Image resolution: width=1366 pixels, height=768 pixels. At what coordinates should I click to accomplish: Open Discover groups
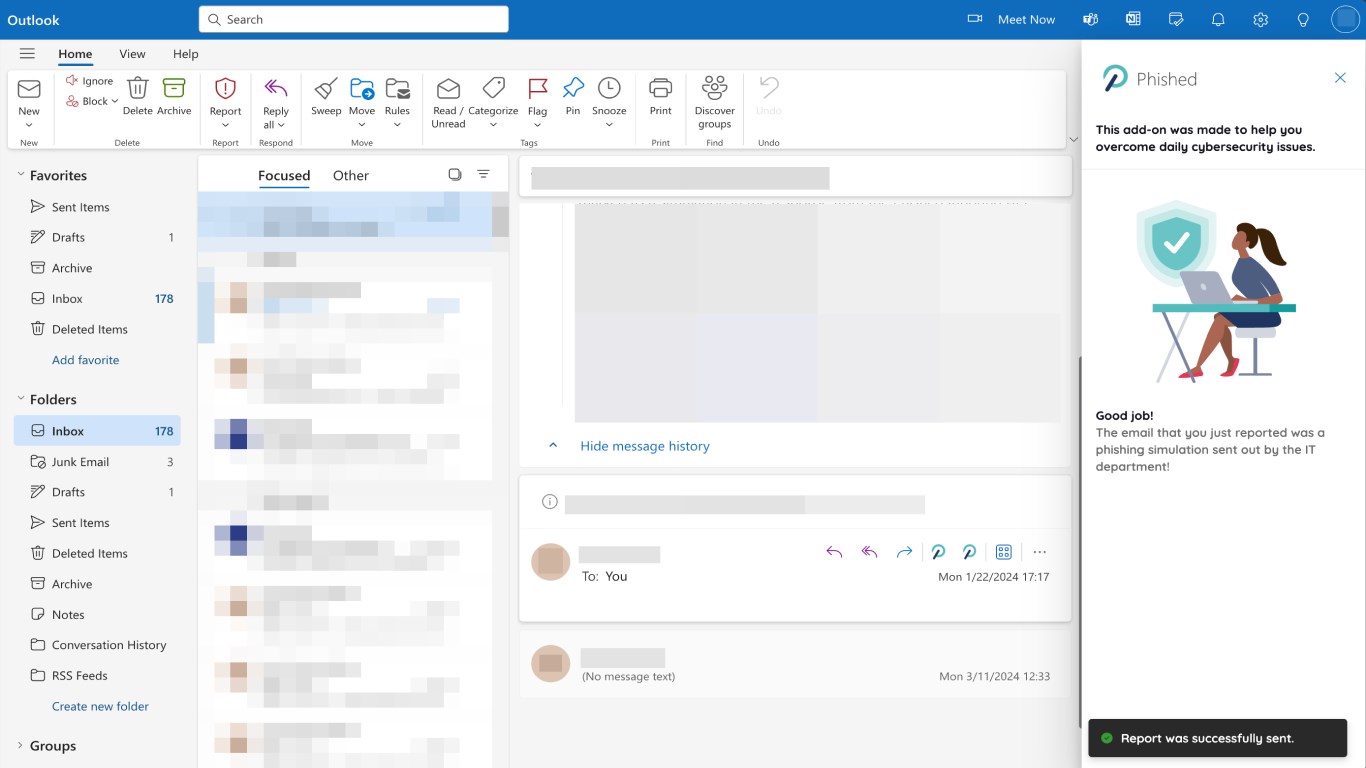pyautogui.click(x=715, y=102)
